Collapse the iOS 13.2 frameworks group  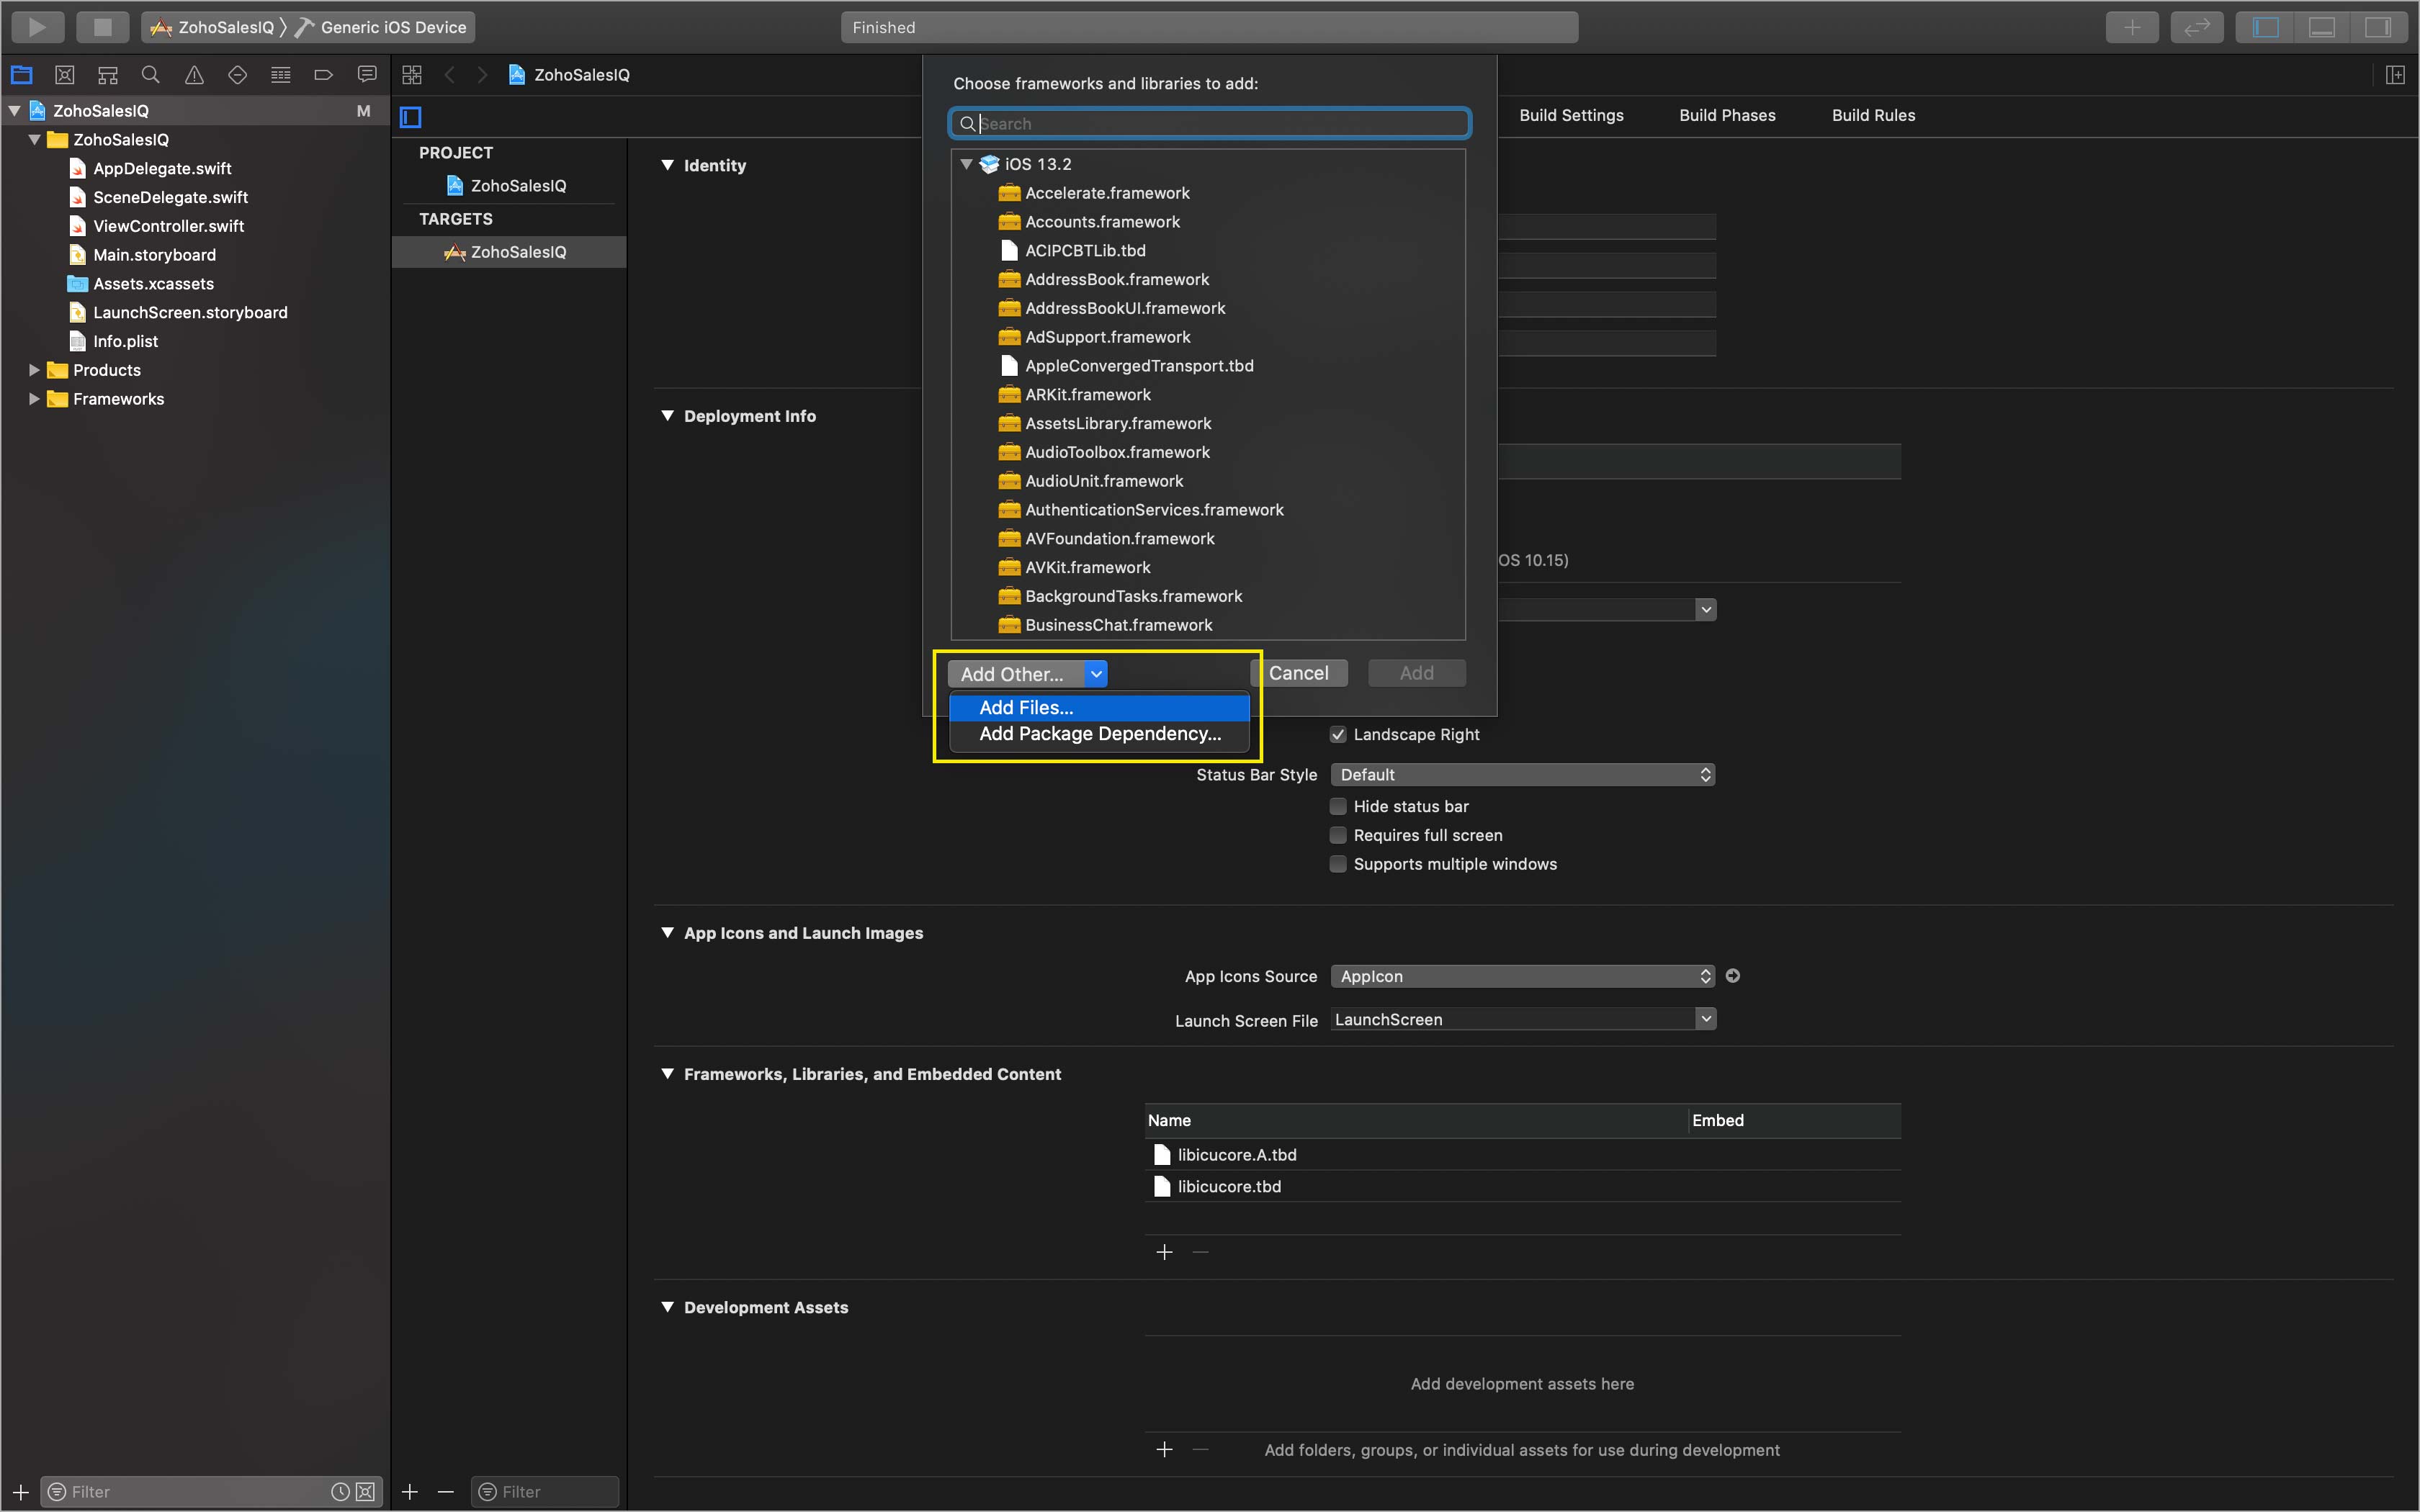966,164
